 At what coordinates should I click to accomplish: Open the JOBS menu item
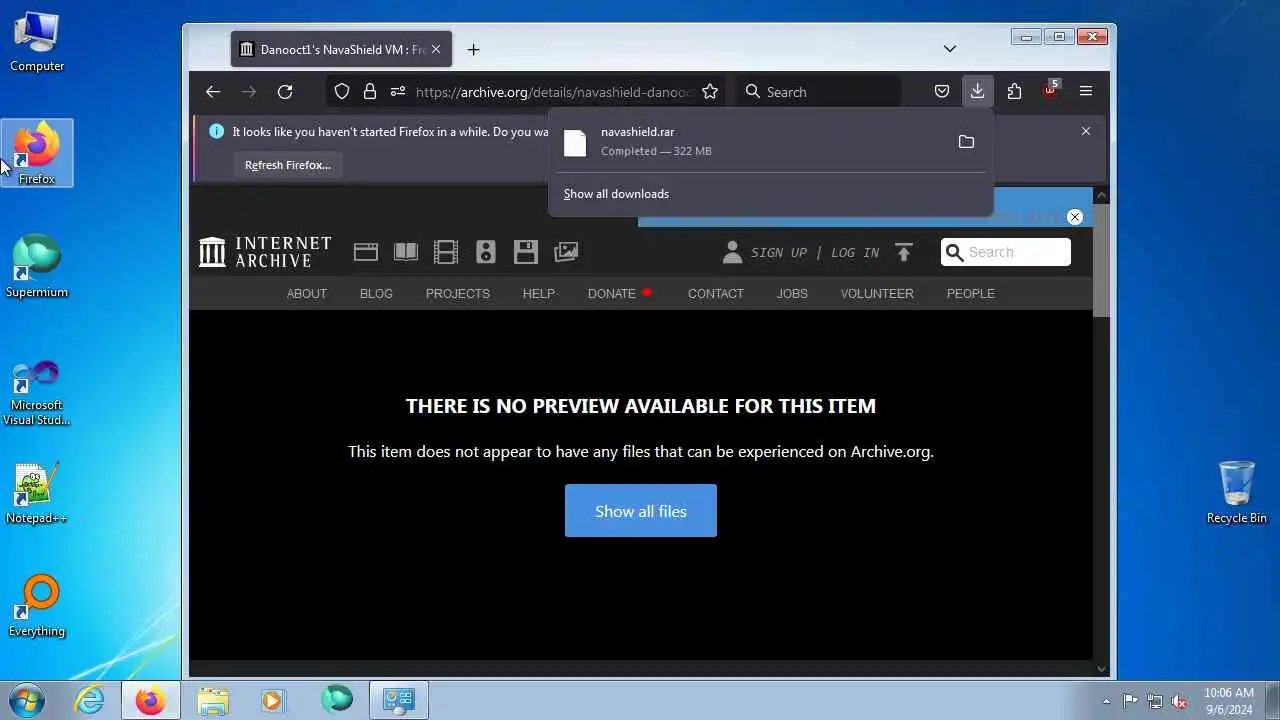[792, 293]
